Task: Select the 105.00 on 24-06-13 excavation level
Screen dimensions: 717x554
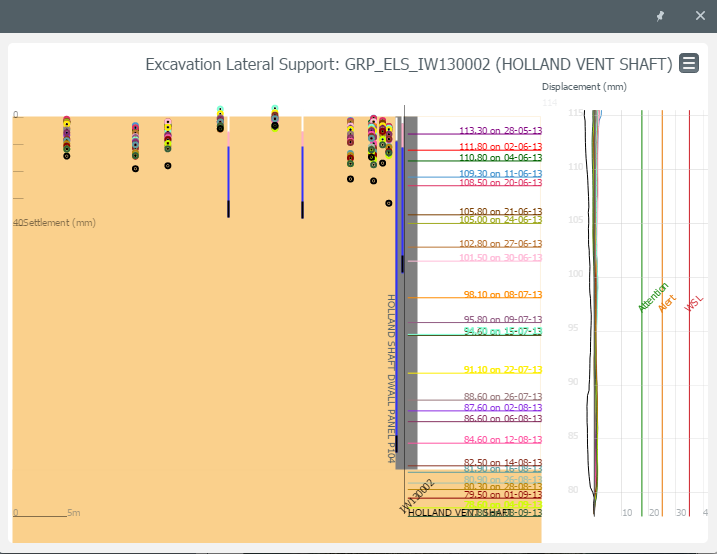Action: [500, 220]
